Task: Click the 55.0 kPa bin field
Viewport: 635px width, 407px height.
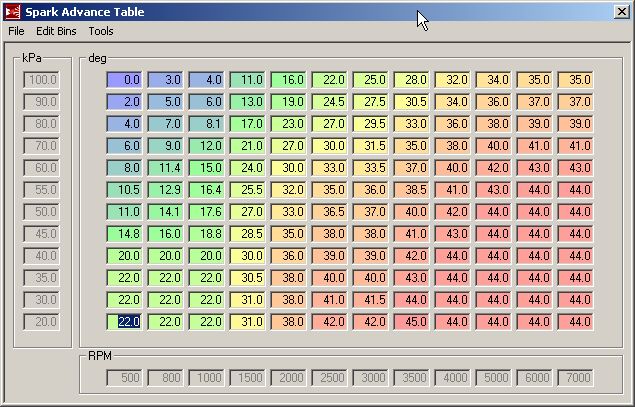Action: tap(41, 189)
